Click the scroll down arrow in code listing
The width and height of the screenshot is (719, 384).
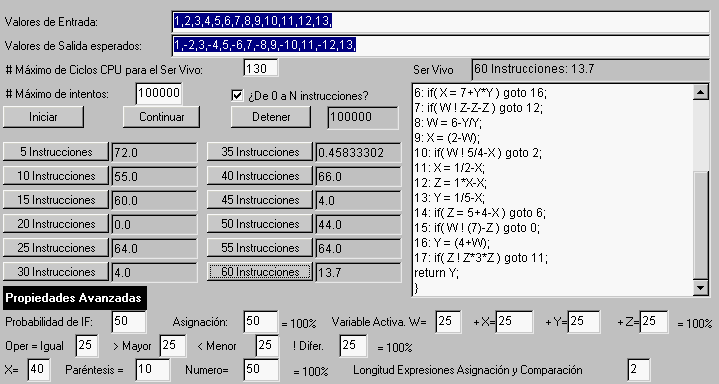point(701,288)
